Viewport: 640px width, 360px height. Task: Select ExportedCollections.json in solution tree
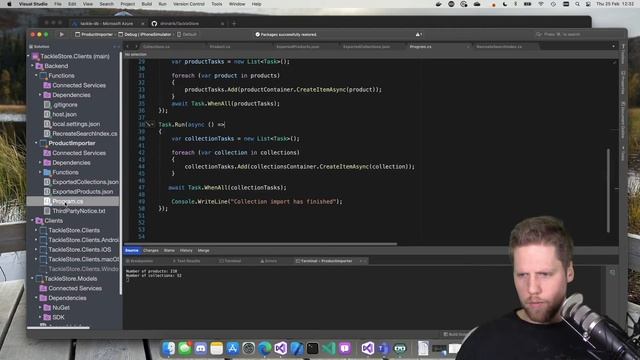click(x=85, y=182)
